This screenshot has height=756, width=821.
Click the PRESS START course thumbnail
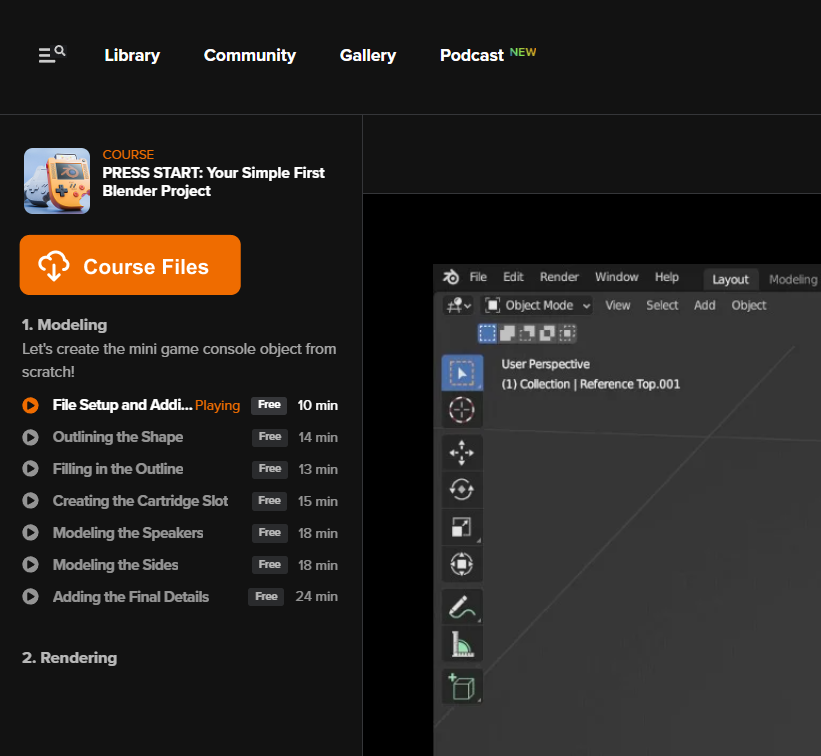[x=57, y=181]
